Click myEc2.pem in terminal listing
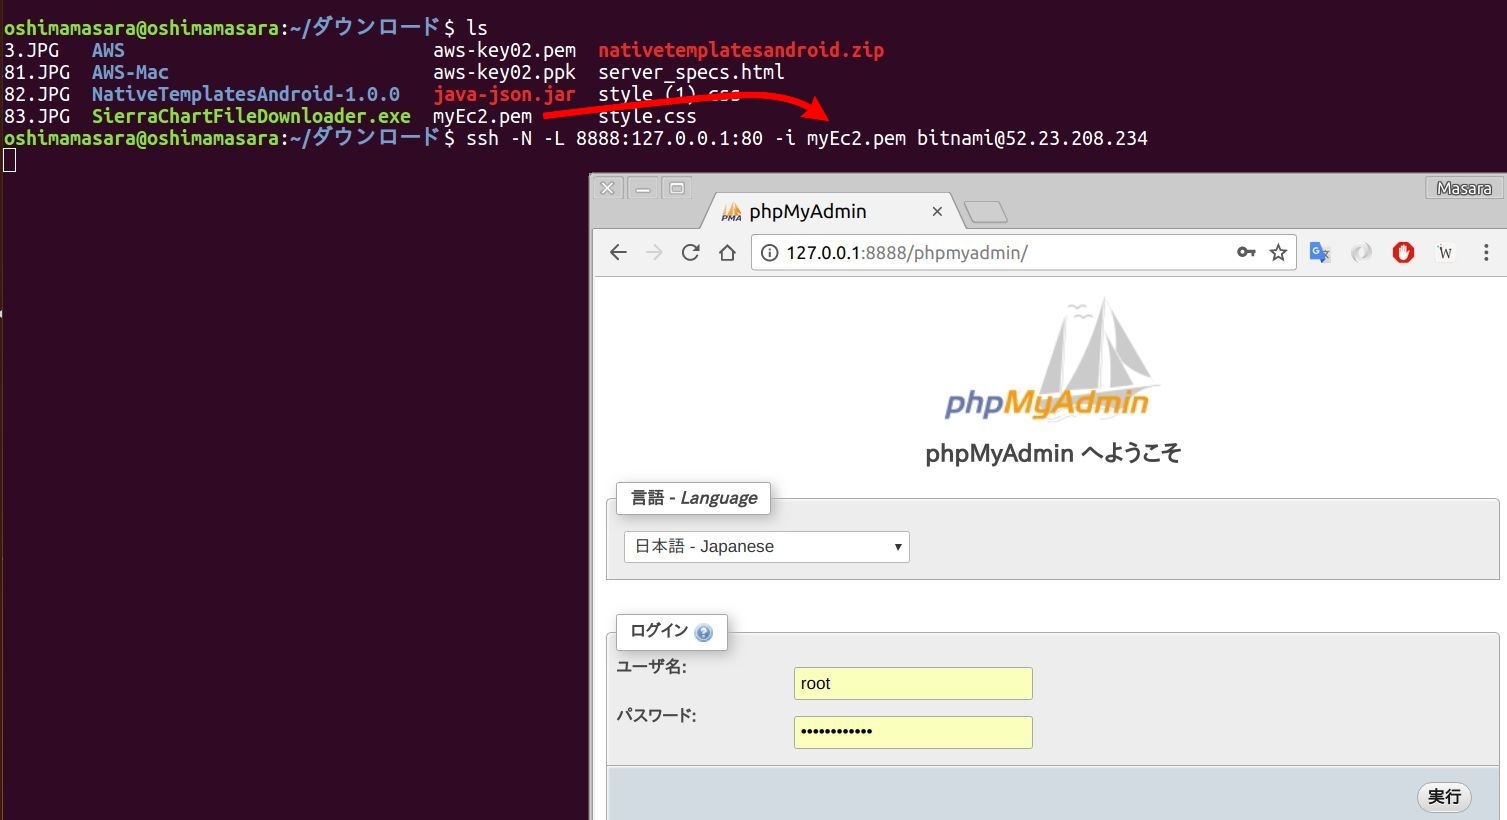Viewport: 1507px width, 820px height. 482,116
